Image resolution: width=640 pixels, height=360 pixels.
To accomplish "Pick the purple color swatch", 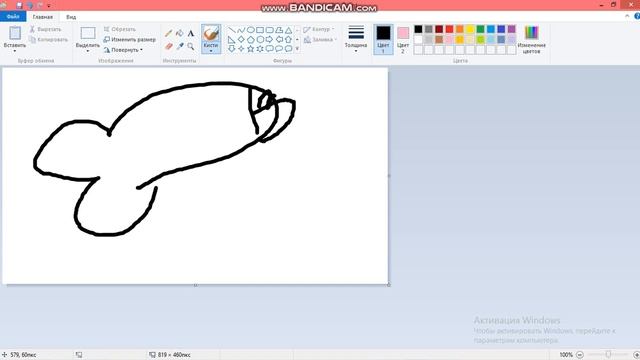I will pos(511,29).
